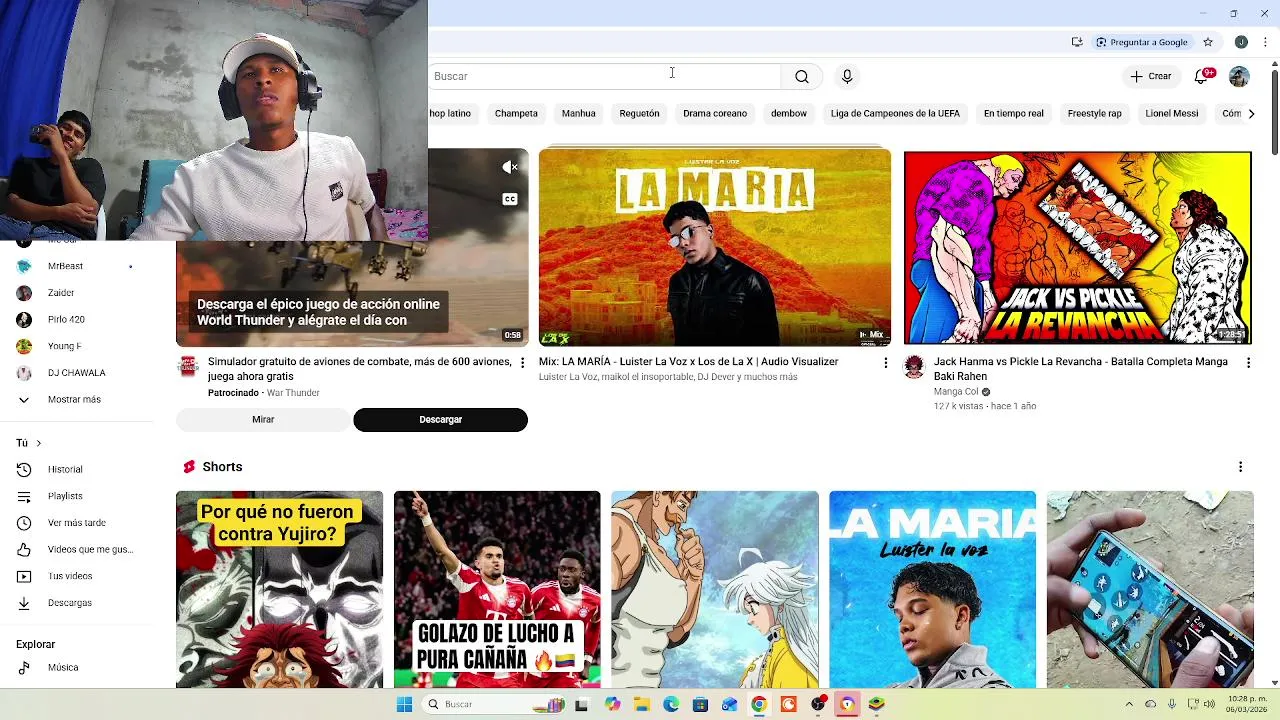
Task: Select the Freestyle rap chip
Action: [x=1094, y=113]
